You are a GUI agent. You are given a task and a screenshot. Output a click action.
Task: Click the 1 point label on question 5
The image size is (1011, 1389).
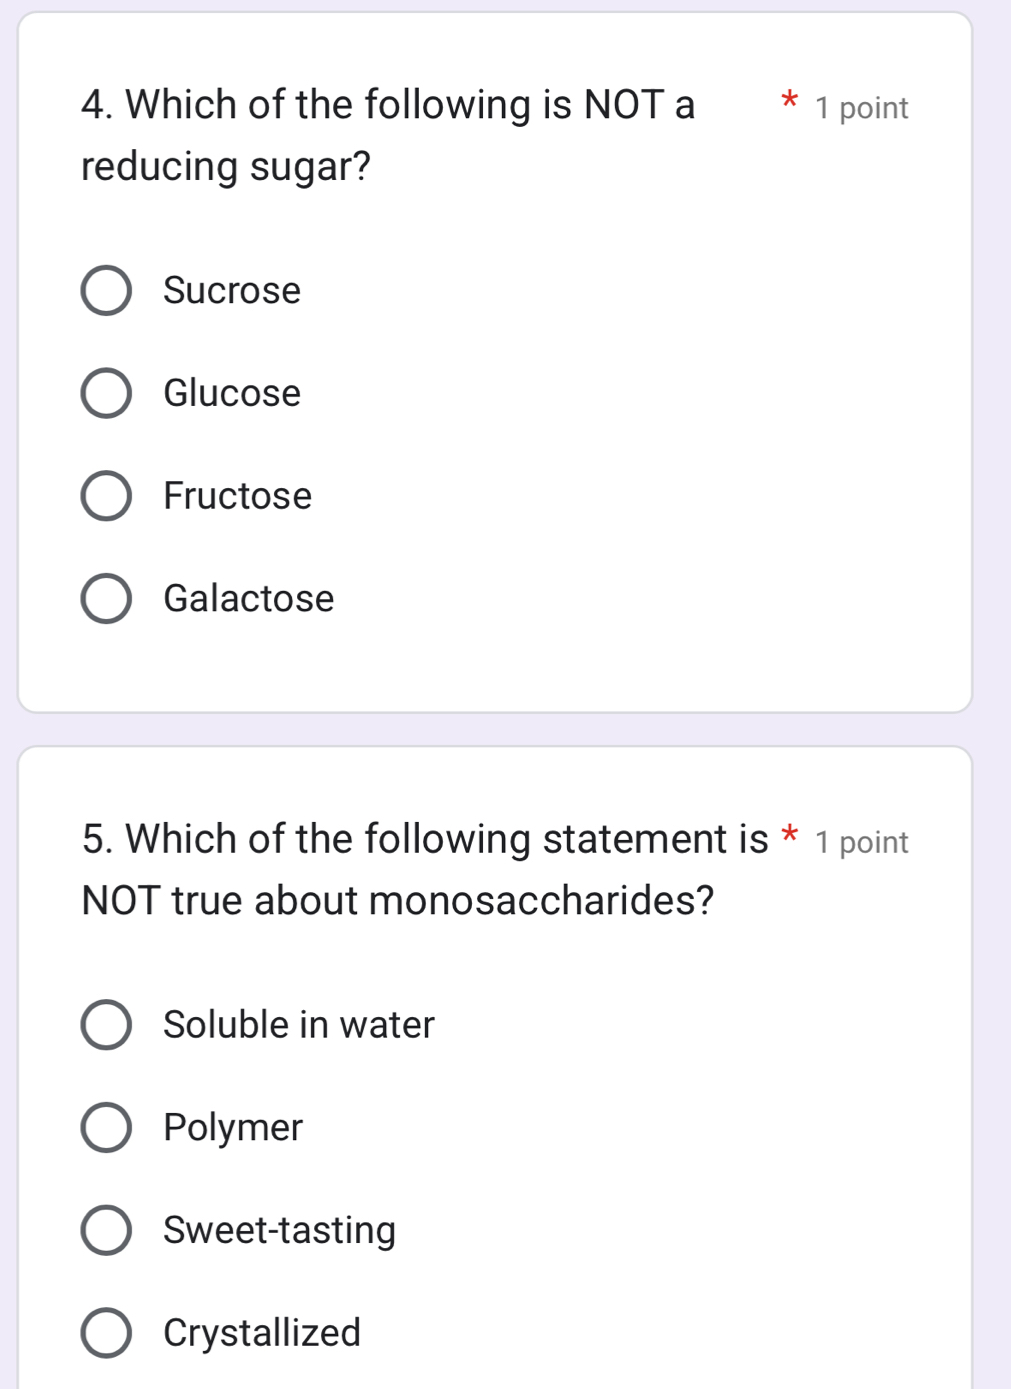tap(861, 842)
